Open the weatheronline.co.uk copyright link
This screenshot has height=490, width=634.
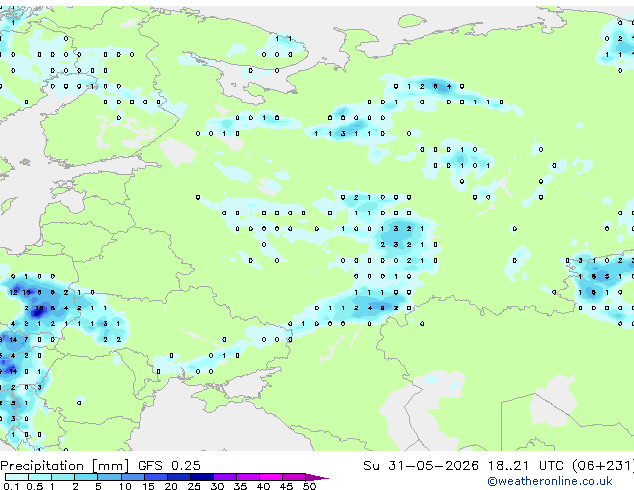tap(550, 481)
